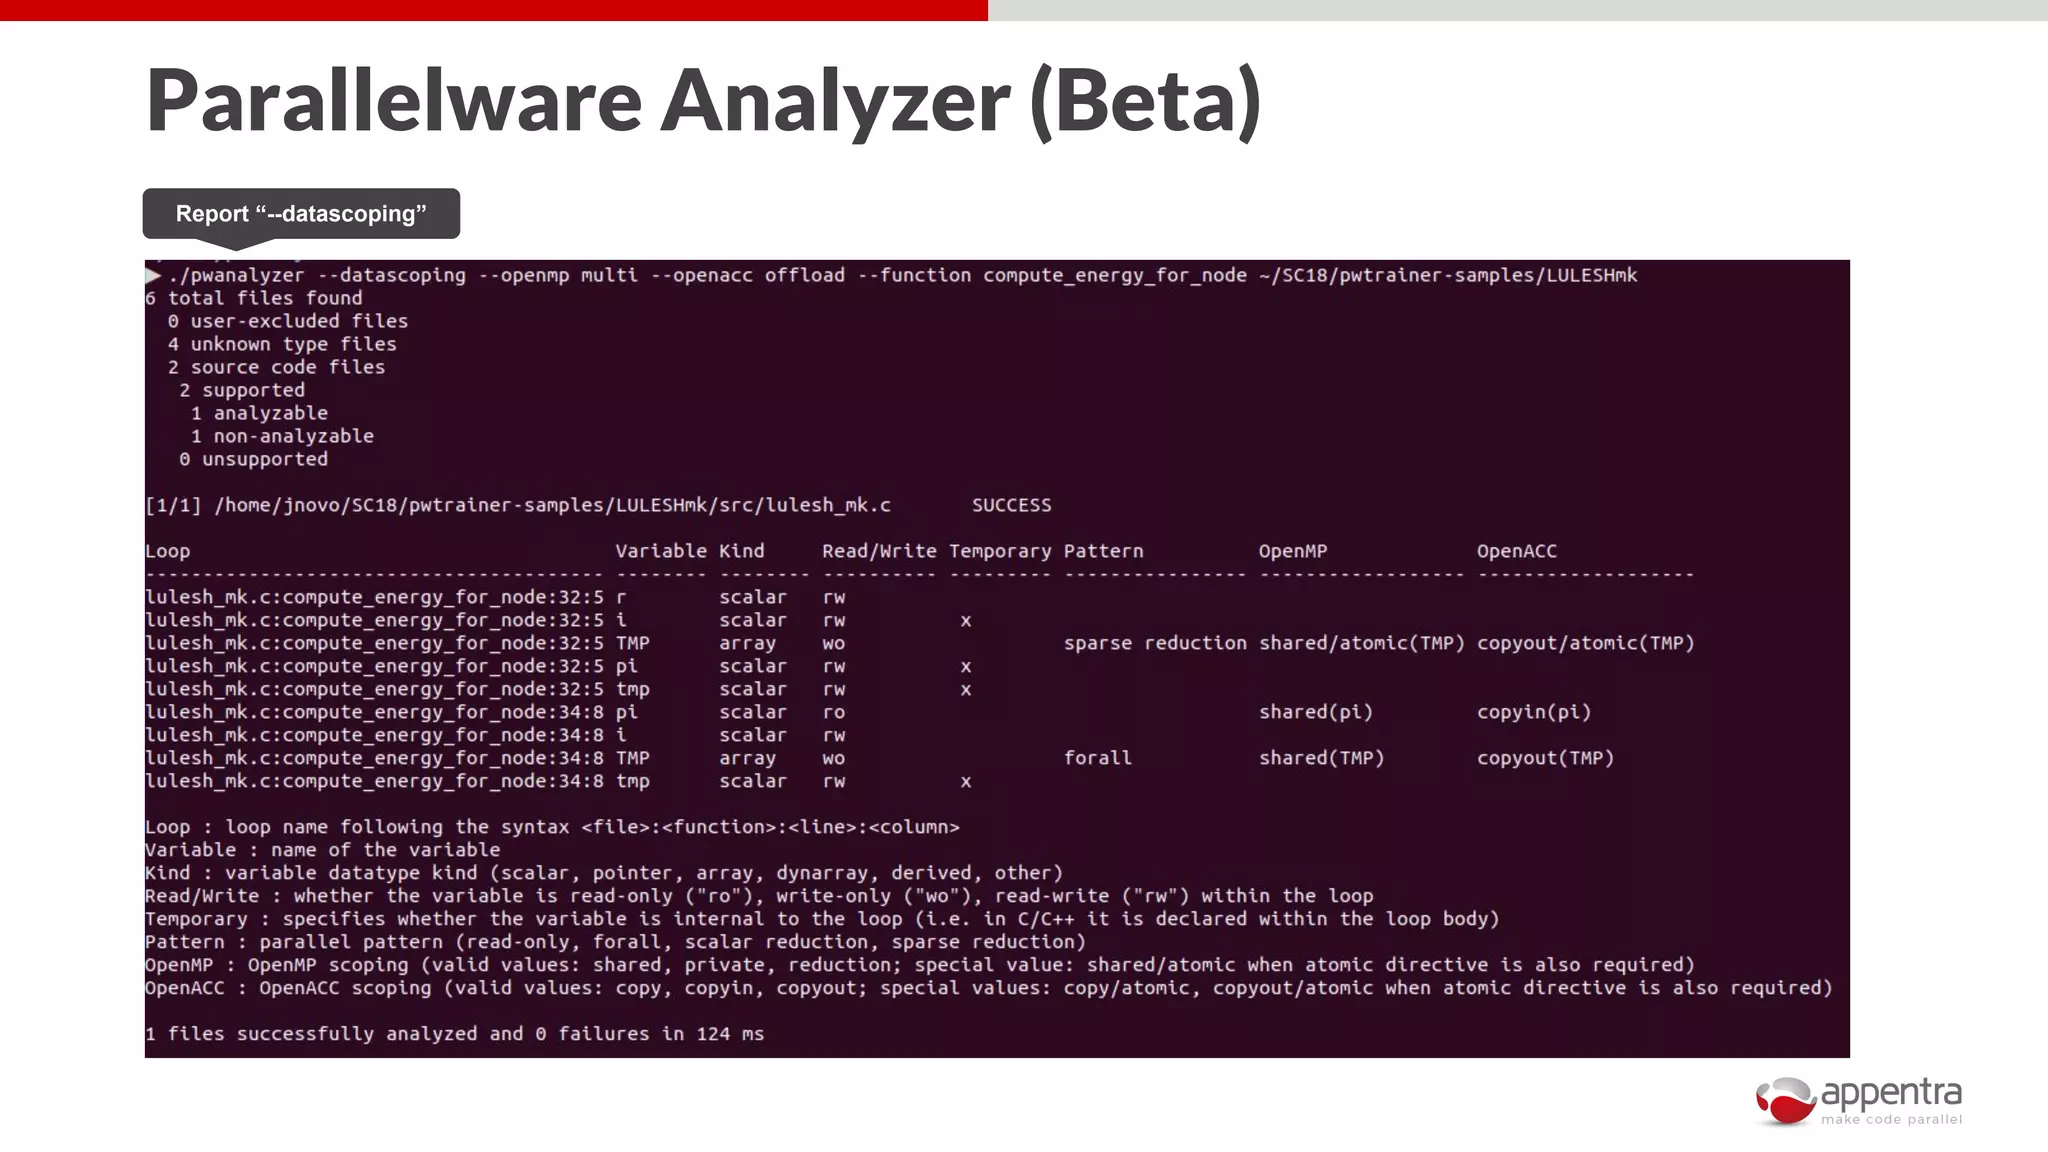Click the "1 files successfully analyzed" summary line
This screenshot has height=1152, width=2048.
tap(455, 1034)
